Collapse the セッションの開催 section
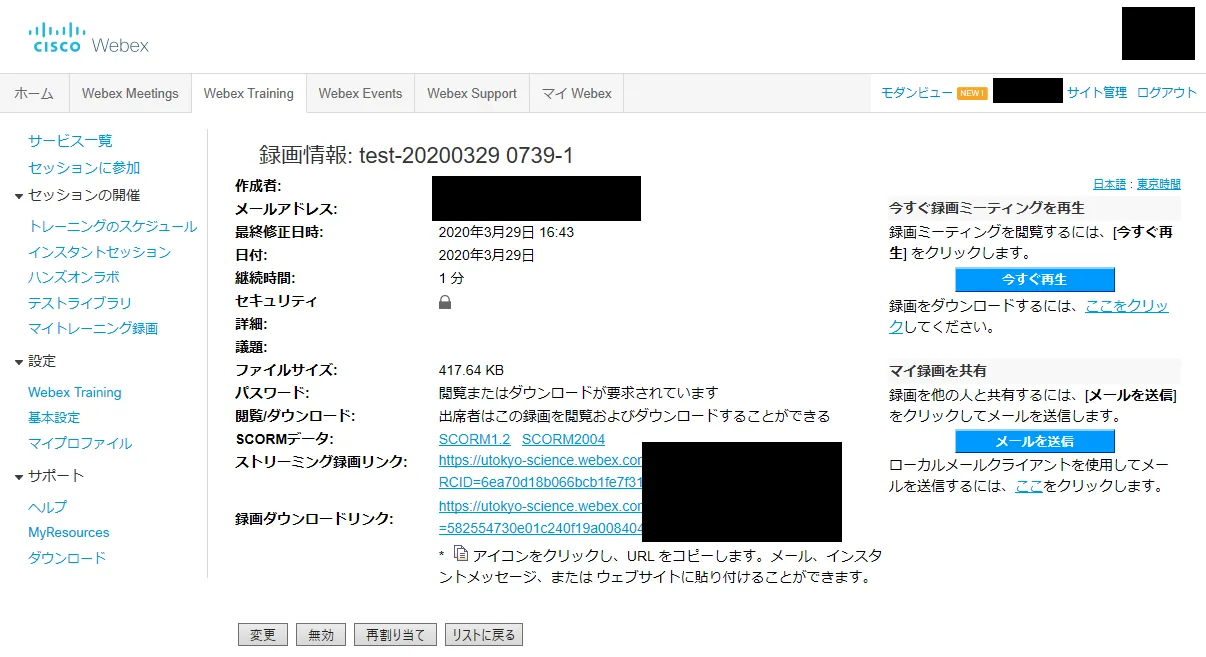 [x=19, y=196]
